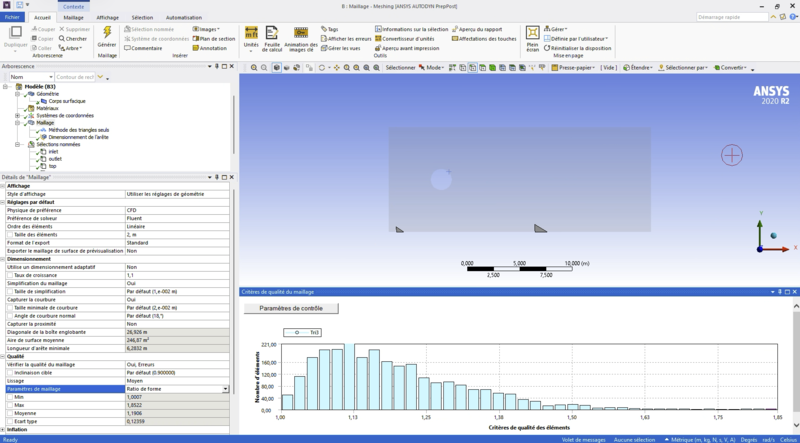800x443 pixels.
Task: Toggle the Angle de courbure normal checkbox
Action: tap(10, 316)
